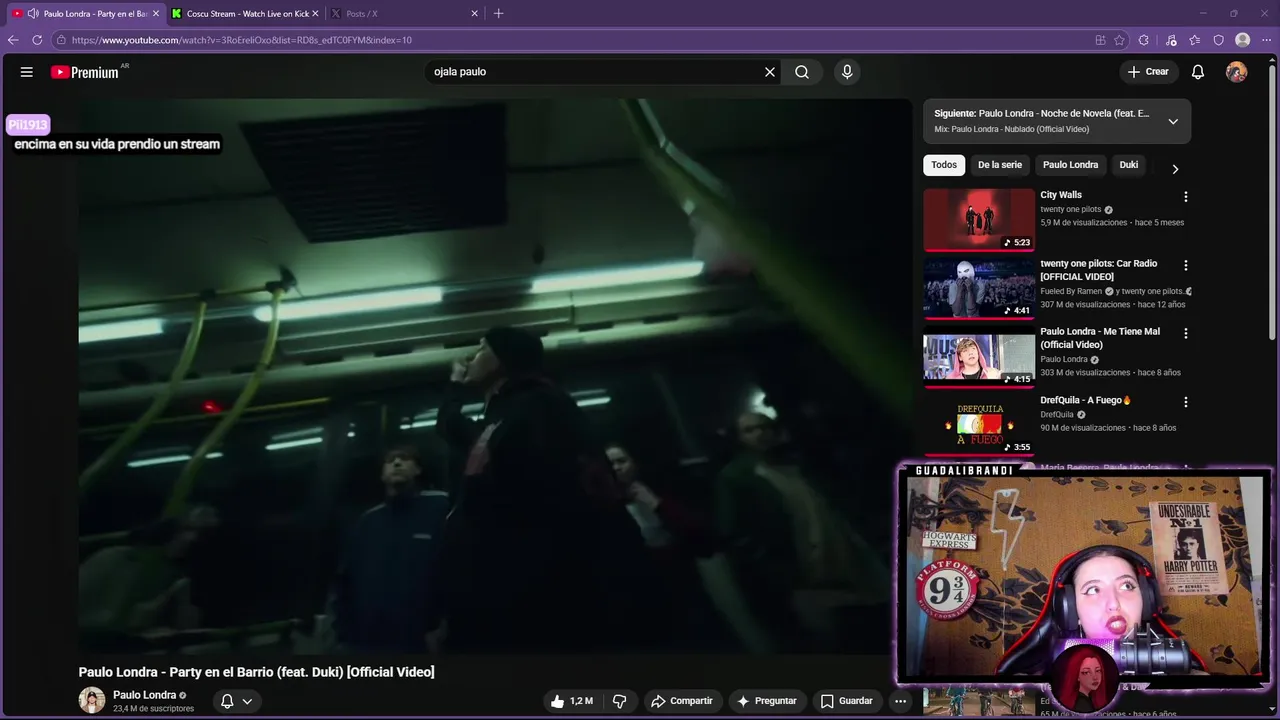Open Paulo Londra channel avatar
This screenshot has width=1280, height=720.
coord(92,700)
